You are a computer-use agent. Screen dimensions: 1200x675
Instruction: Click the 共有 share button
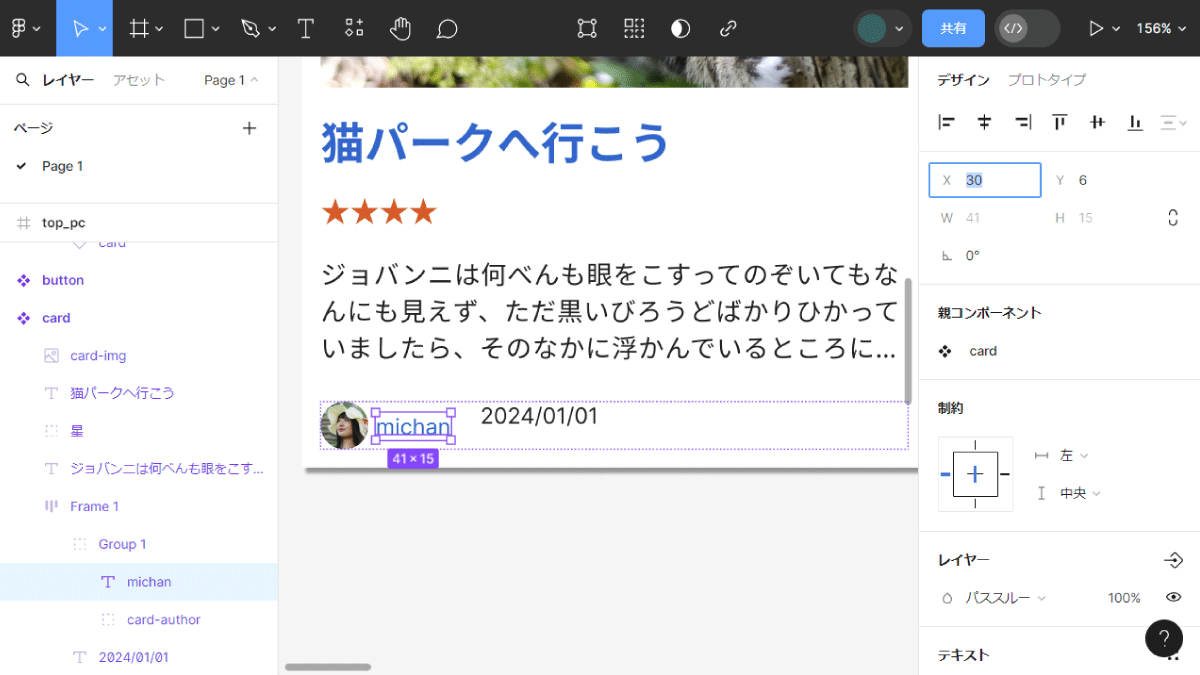tap(953, 28)
